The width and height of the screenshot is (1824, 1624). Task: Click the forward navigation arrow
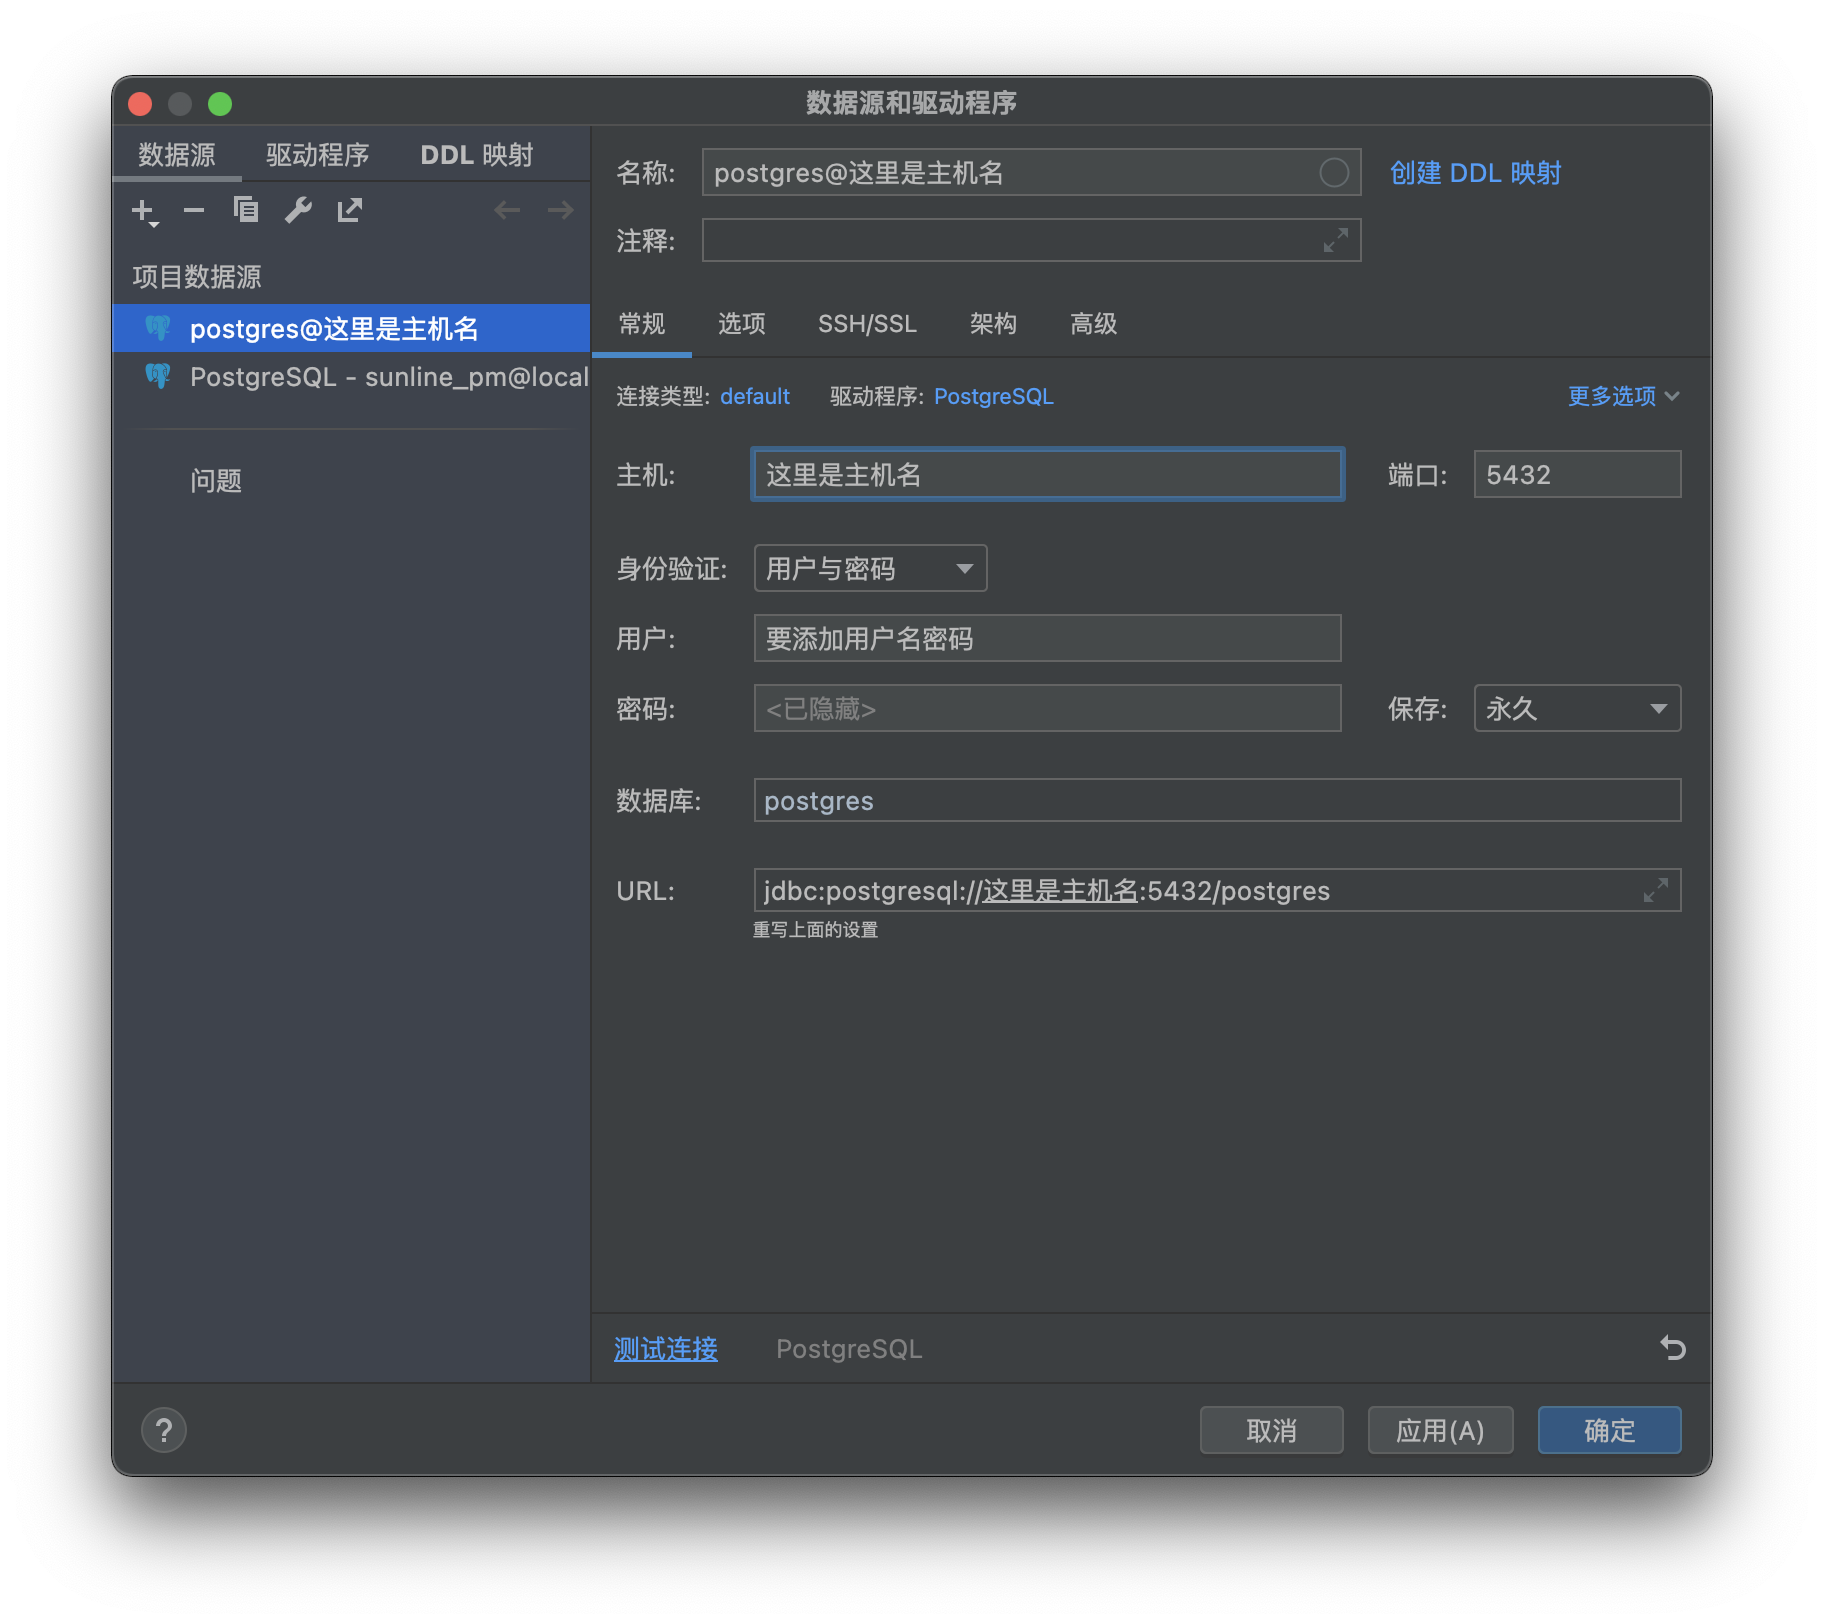560,210
